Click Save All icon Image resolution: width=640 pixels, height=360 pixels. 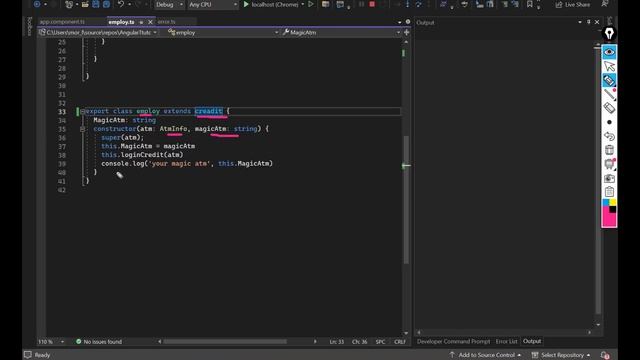106,4
